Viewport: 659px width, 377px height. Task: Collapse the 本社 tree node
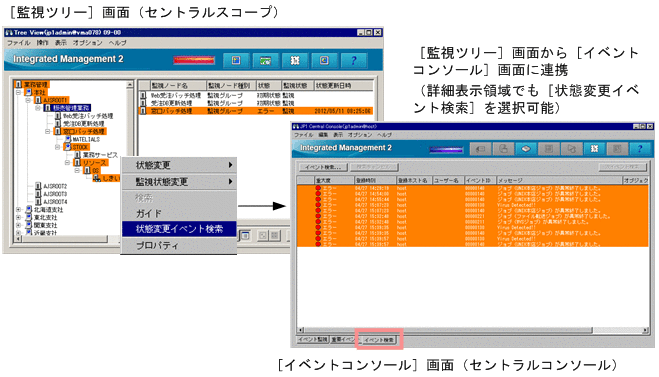click(x=18, y=92)
